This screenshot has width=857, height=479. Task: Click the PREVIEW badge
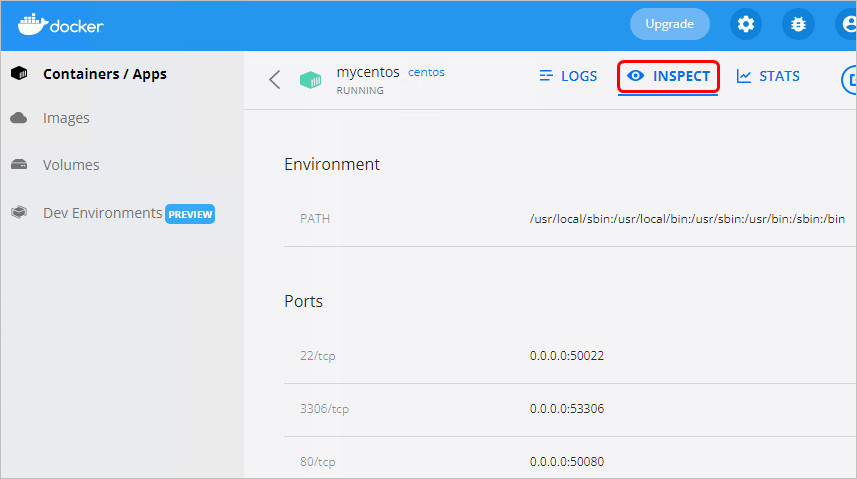click(x=190, y=214)
